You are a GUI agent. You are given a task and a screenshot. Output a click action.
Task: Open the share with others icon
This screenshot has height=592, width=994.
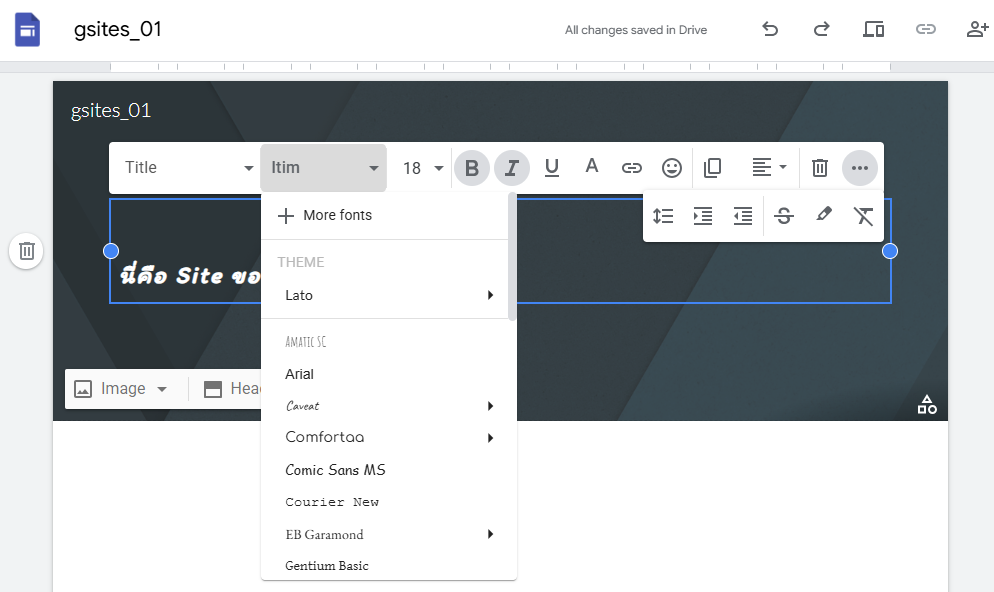tap(977, 29)
